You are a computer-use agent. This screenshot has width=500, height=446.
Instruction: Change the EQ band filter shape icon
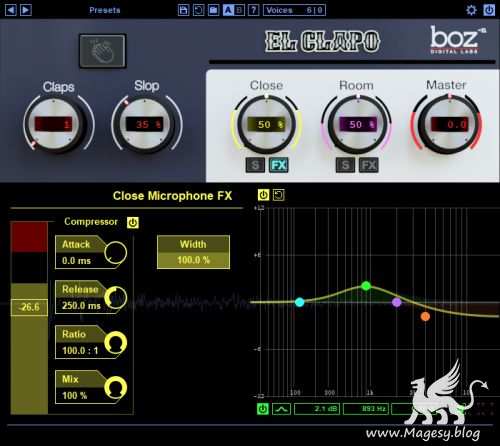[x=281, y=409]
